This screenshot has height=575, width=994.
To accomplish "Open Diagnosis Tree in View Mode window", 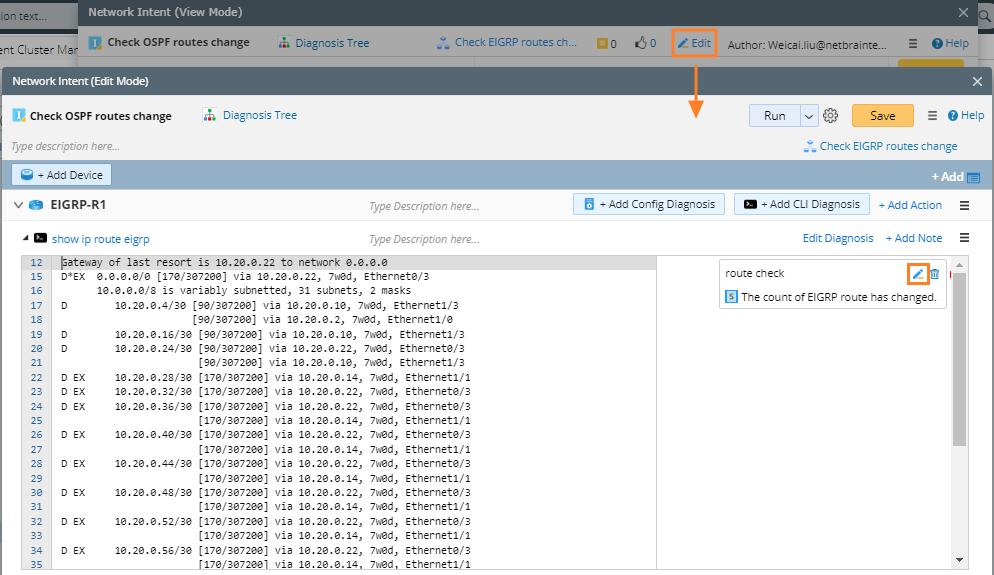I will [x=332, y=43].
